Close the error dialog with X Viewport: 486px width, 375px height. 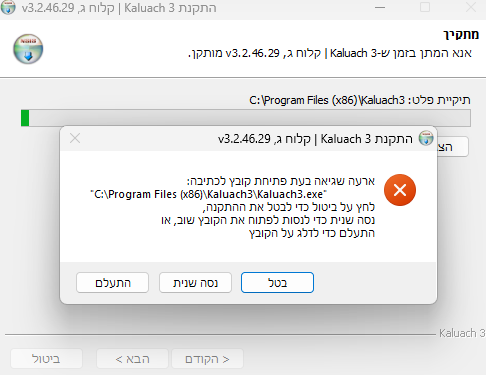pyautogui.click(x=75, y=138)
